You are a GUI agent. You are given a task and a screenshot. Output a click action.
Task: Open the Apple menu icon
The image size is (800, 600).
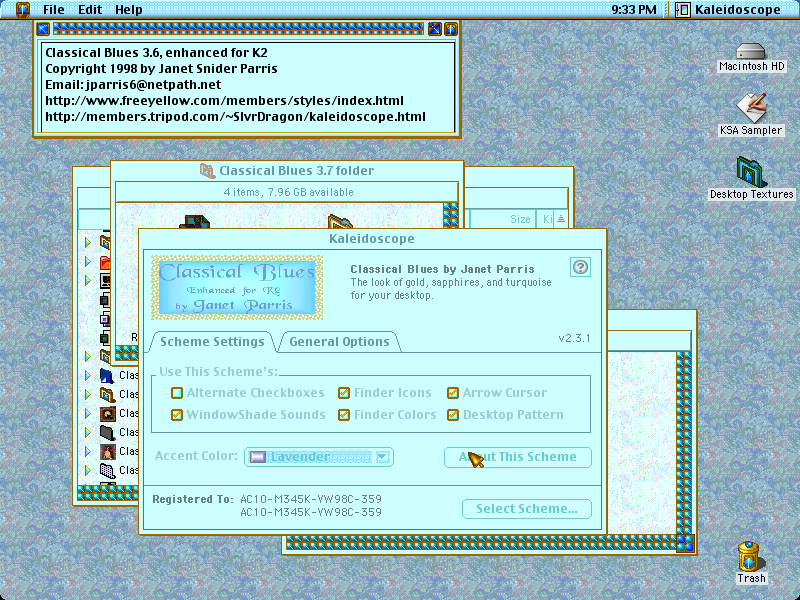(23, 9)
